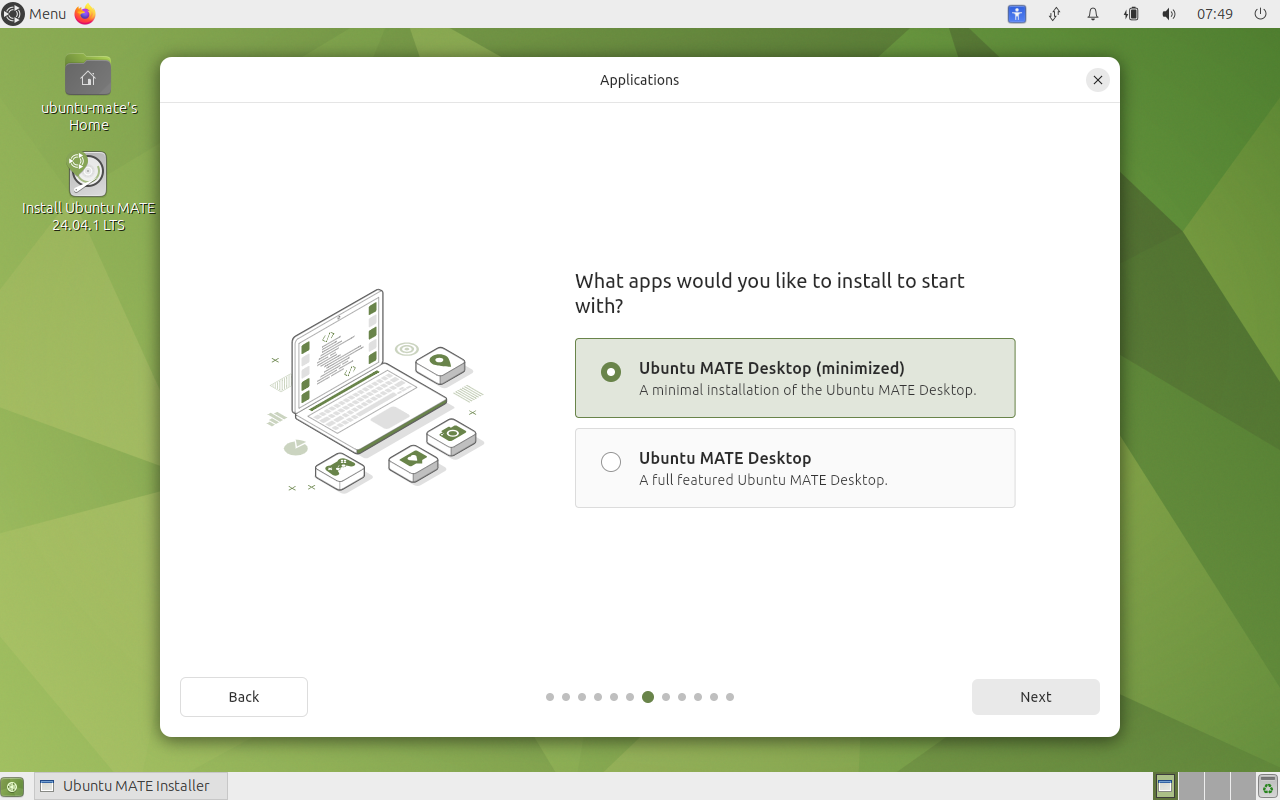
Task: Open the trash bin in bottom panel
Action: coord(1268,786)
